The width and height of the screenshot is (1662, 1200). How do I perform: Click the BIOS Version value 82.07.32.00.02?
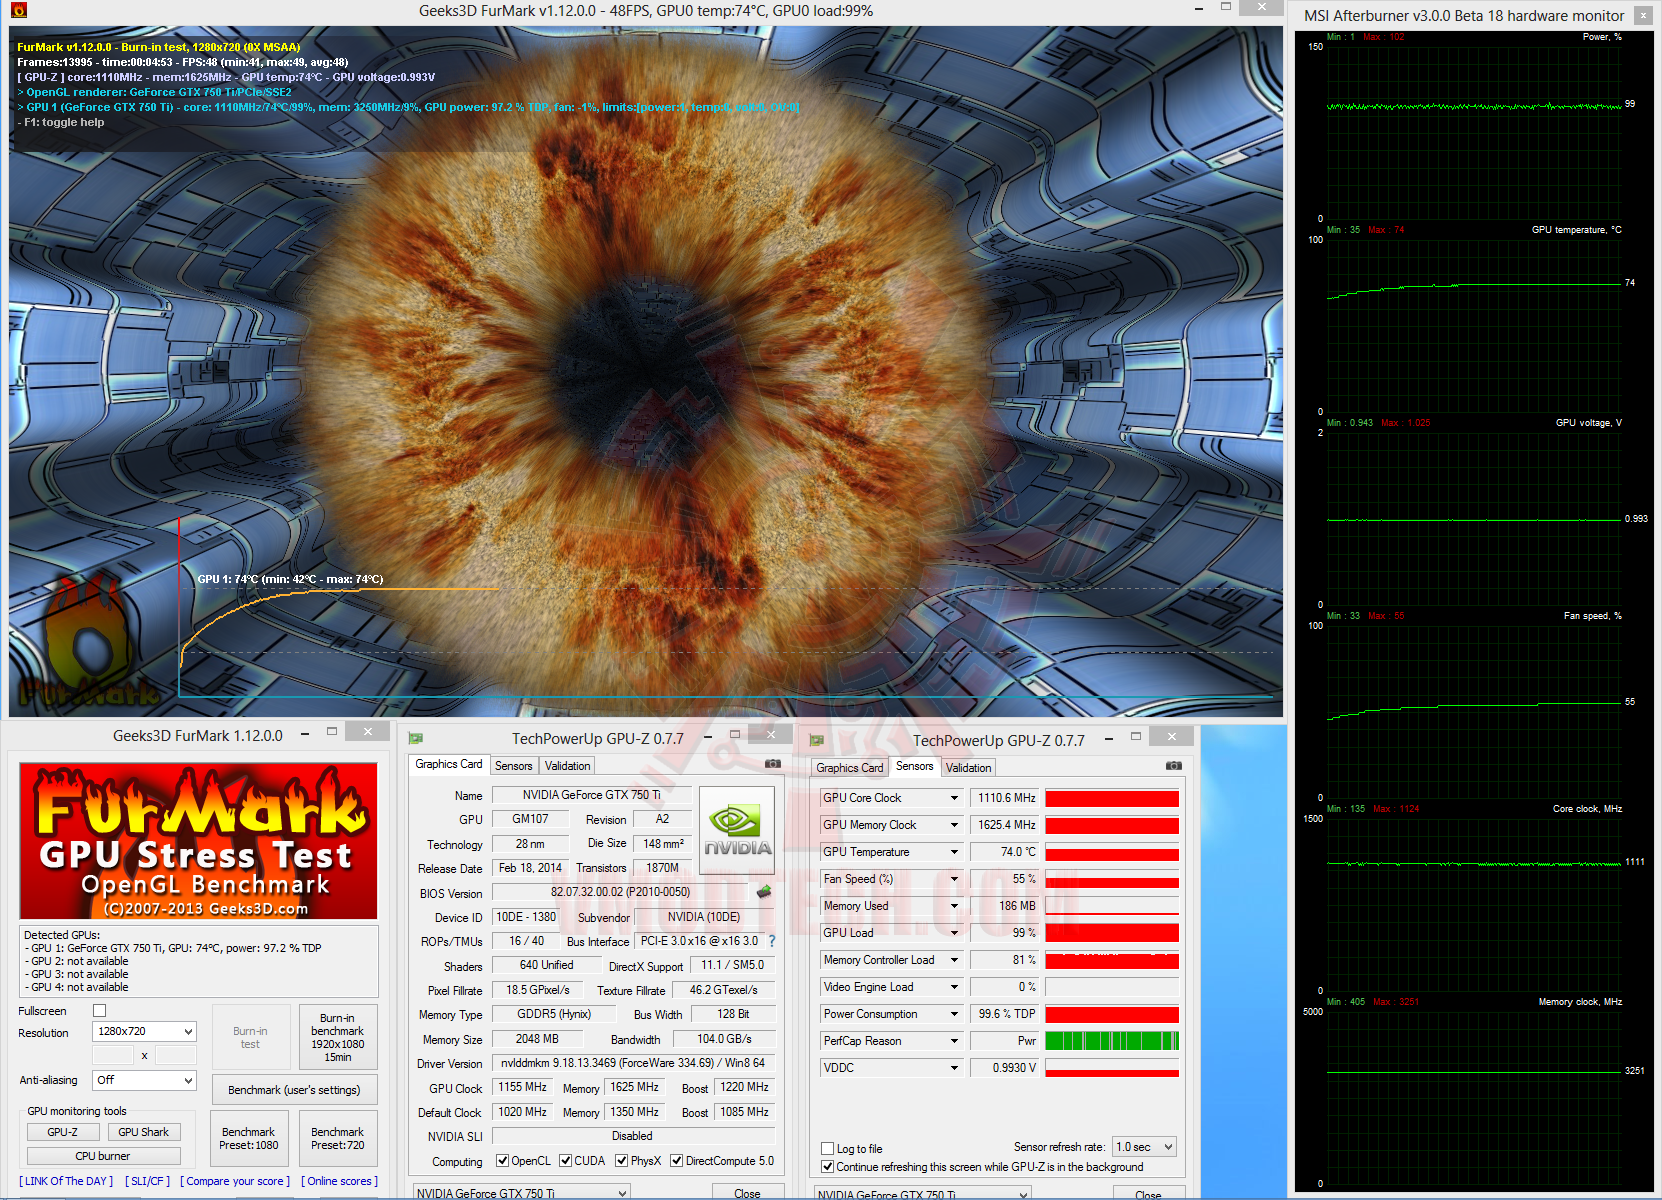click(x=620, y=892)
